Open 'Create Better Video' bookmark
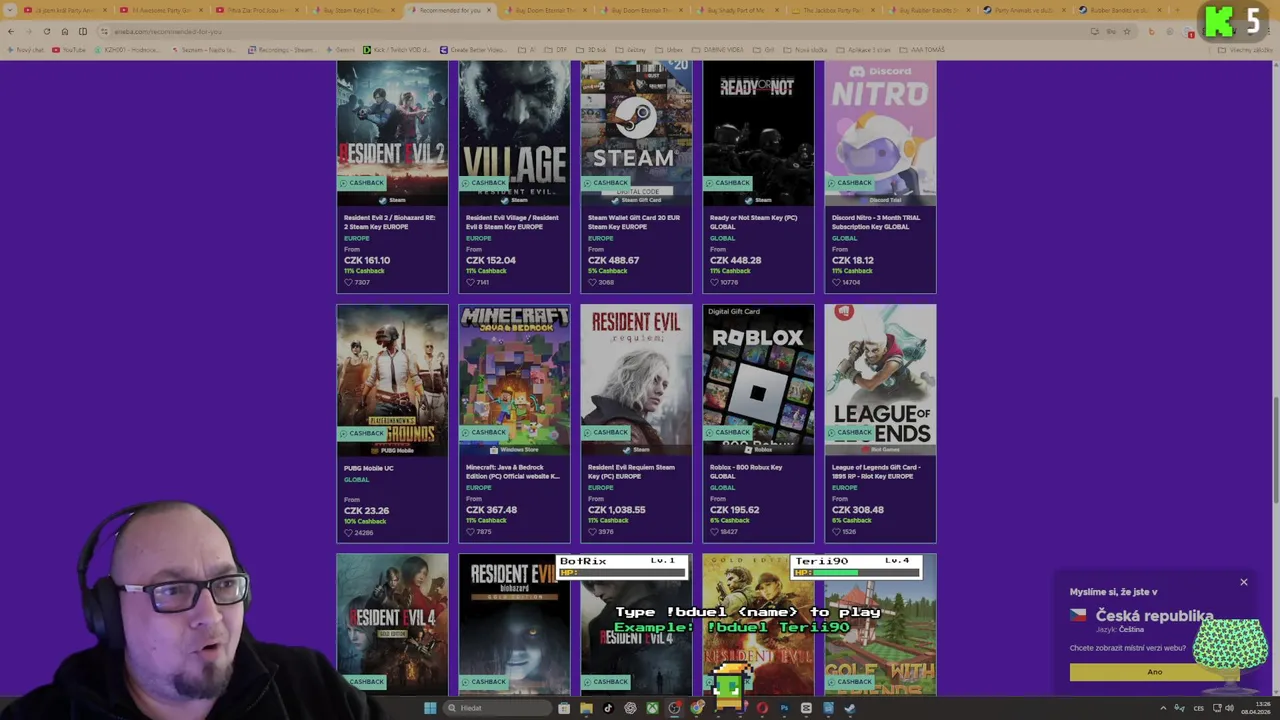Viewport: 1280px width, 720px height. [474, 49]
